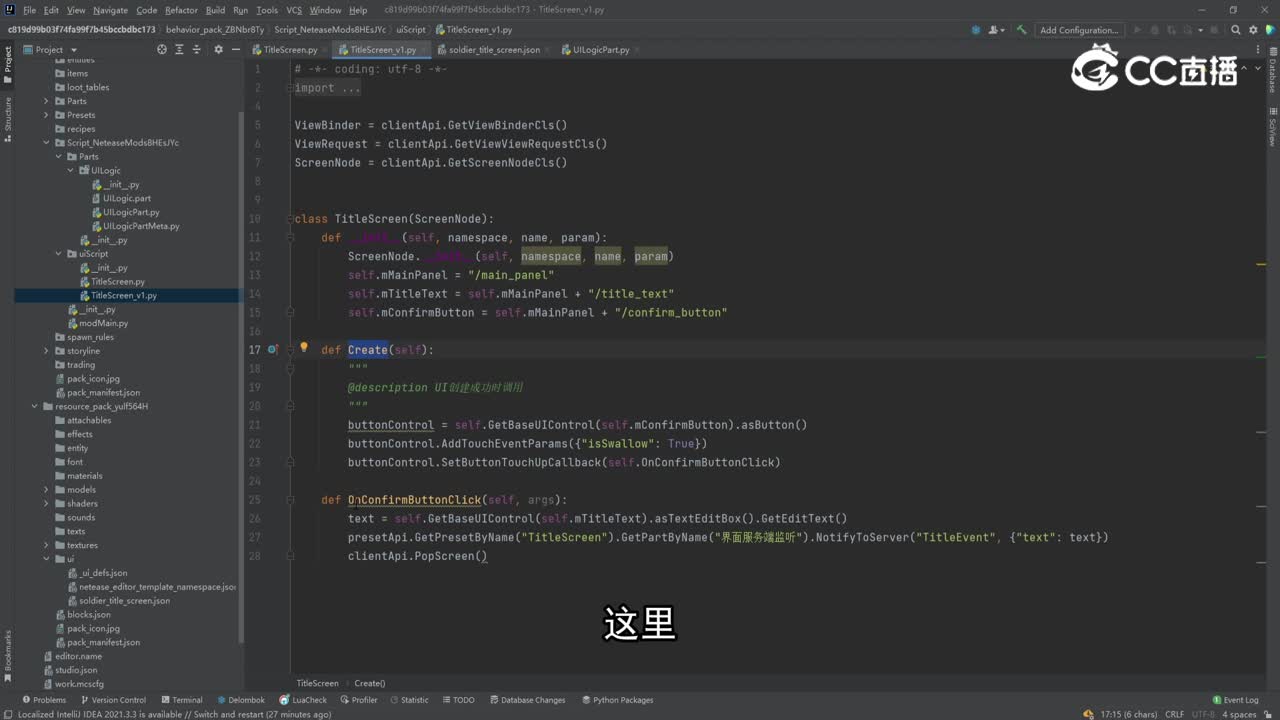Viewport: 1280px width, 720px height.
Task: Click Collapse All icon in Project panel
Action: [x=198, y=49]
